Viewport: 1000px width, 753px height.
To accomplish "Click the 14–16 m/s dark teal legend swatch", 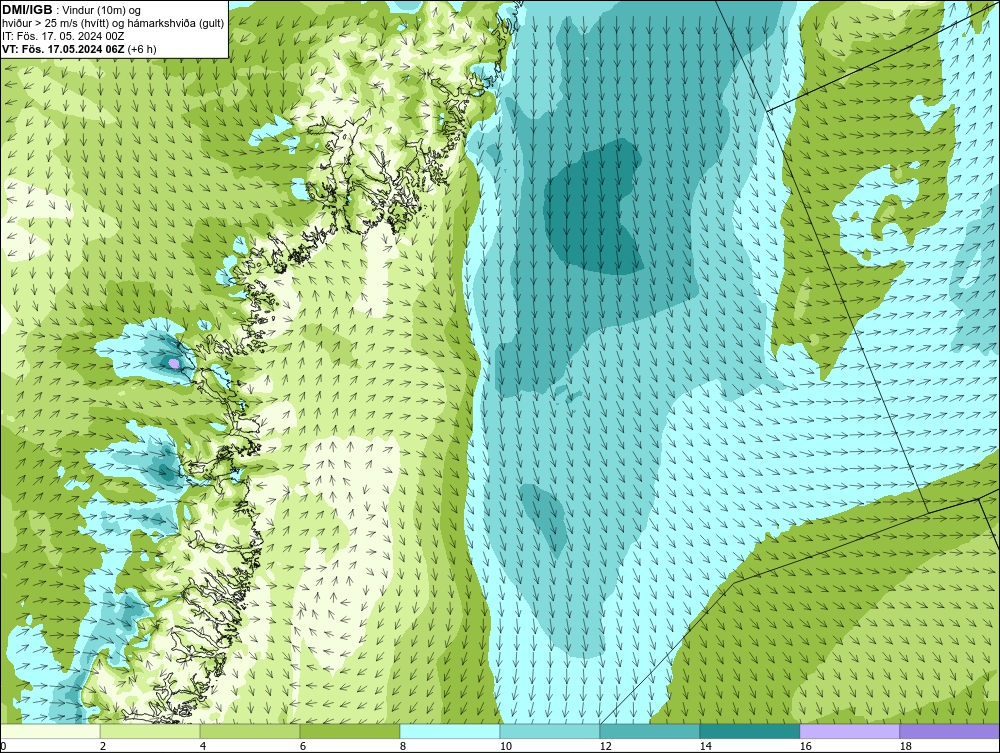I will coord(749,731).
